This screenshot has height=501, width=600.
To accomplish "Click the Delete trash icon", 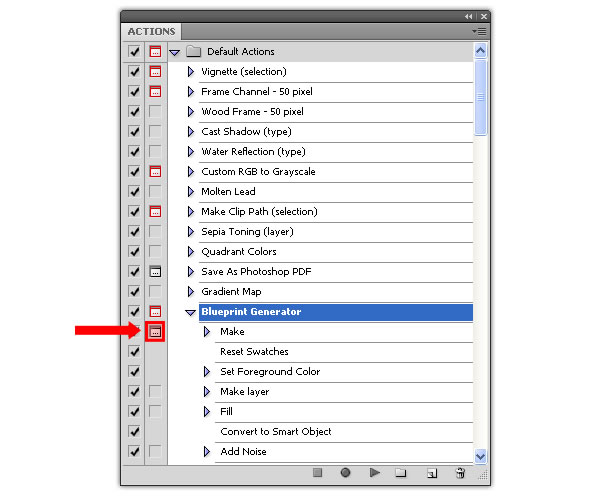I will (460, 473).
